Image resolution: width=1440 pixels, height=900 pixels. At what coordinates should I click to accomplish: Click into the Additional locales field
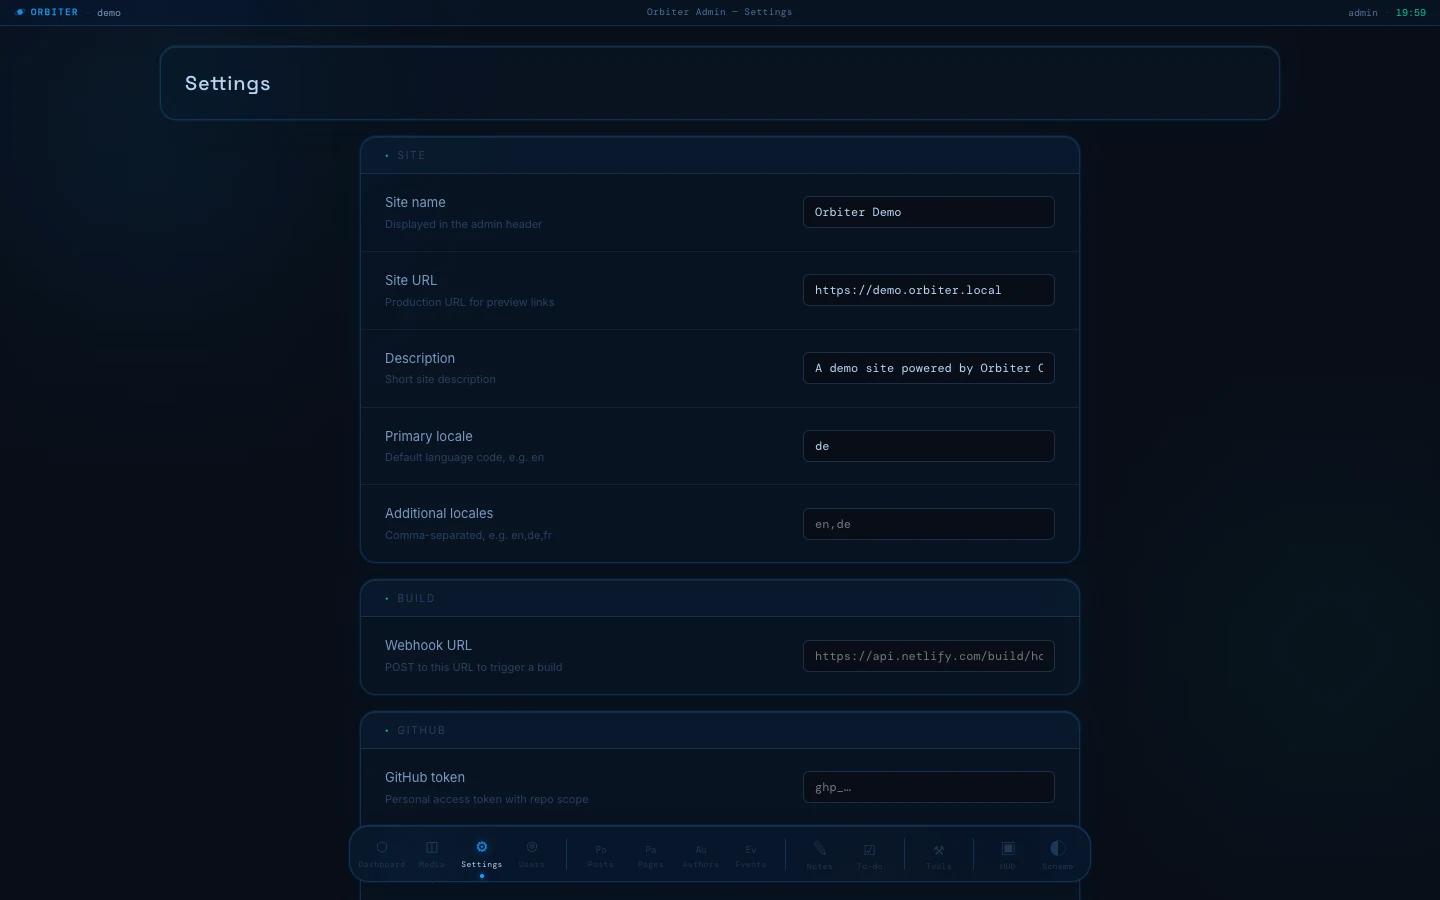pyautogui.click(x=929, y=524)
